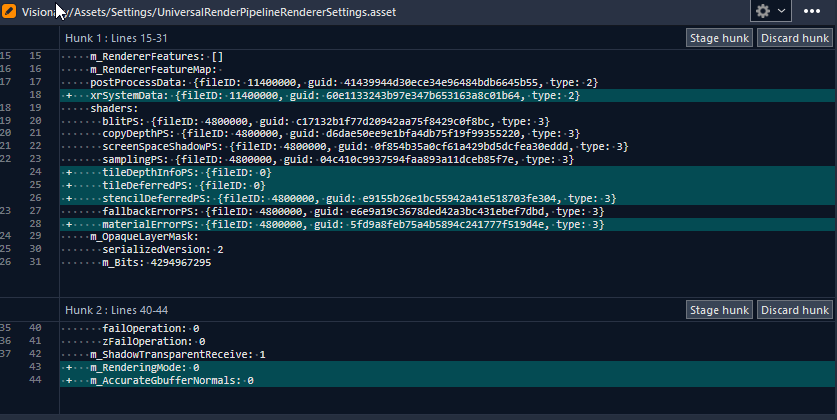Stage hunk 2 covering lines 40-44

click(718, 310)
